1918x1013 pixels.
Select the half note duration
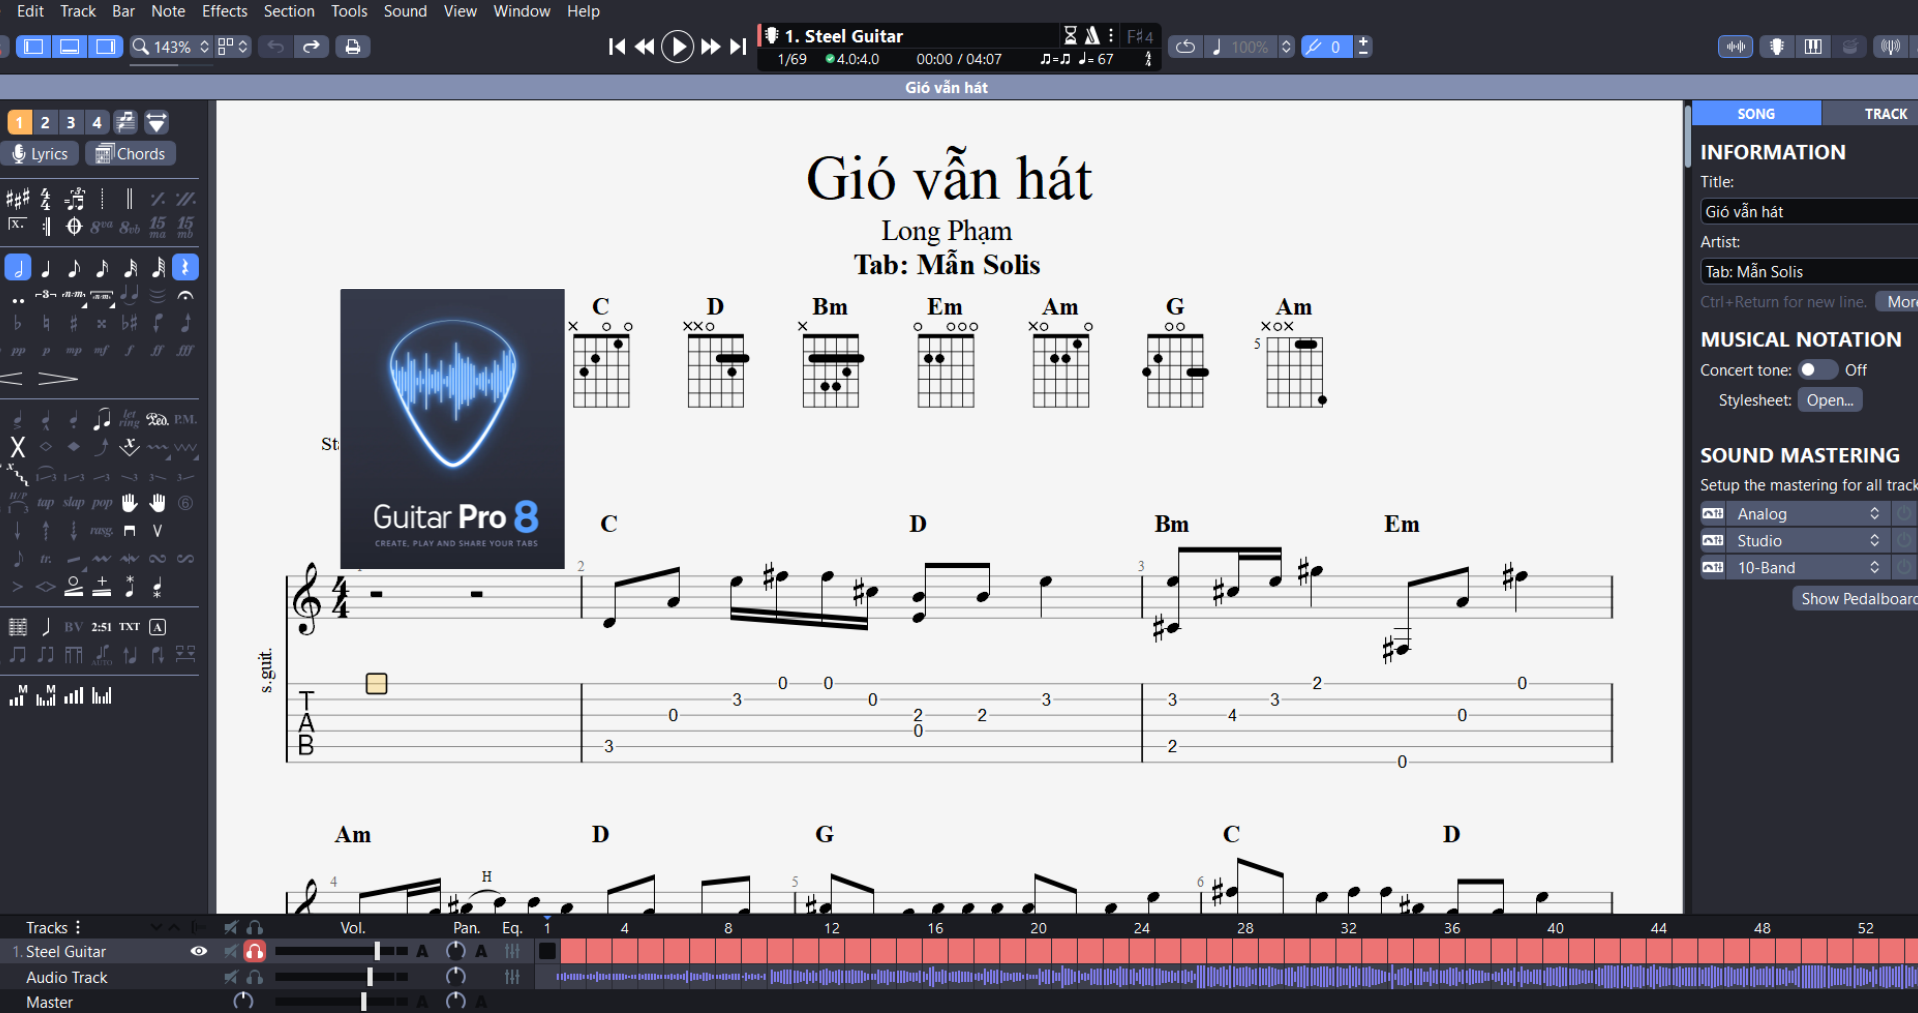17,268
